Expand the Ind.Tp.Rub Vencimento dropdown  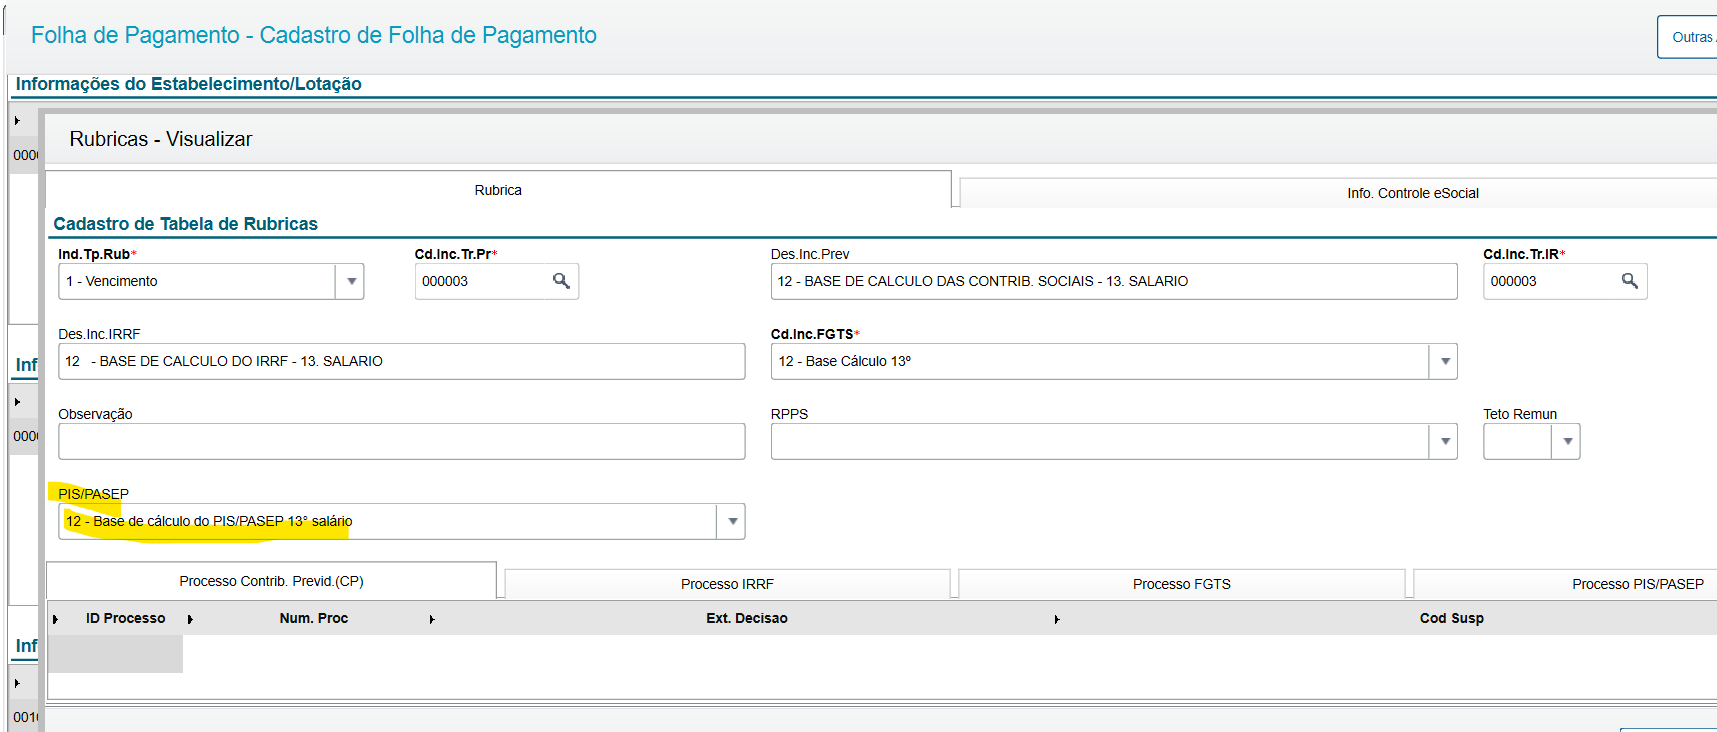tap(350, 281)
